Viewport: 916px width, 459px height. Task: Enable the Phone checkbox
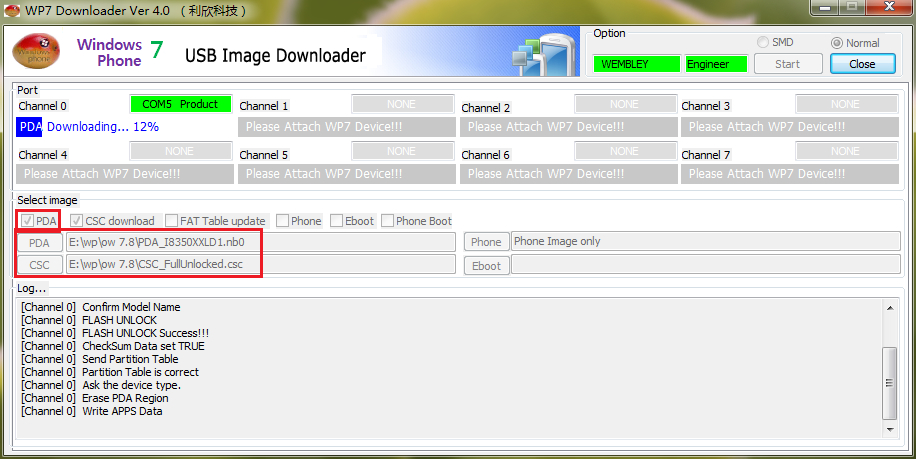tap(282, 221)
